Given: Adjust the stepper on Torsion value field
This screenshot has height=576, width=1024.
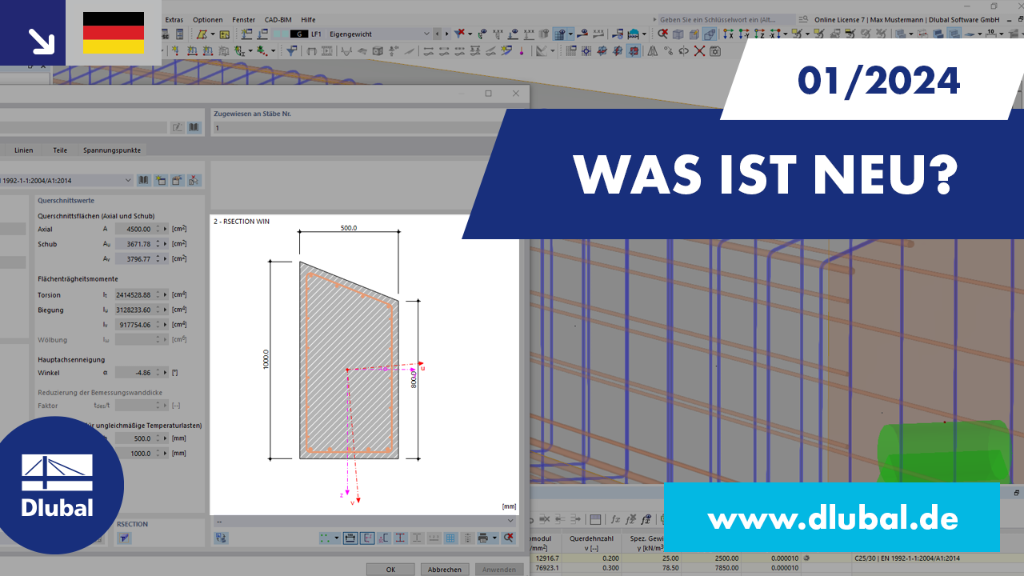Looking at the screenshot, I should (x=157, y=295).
